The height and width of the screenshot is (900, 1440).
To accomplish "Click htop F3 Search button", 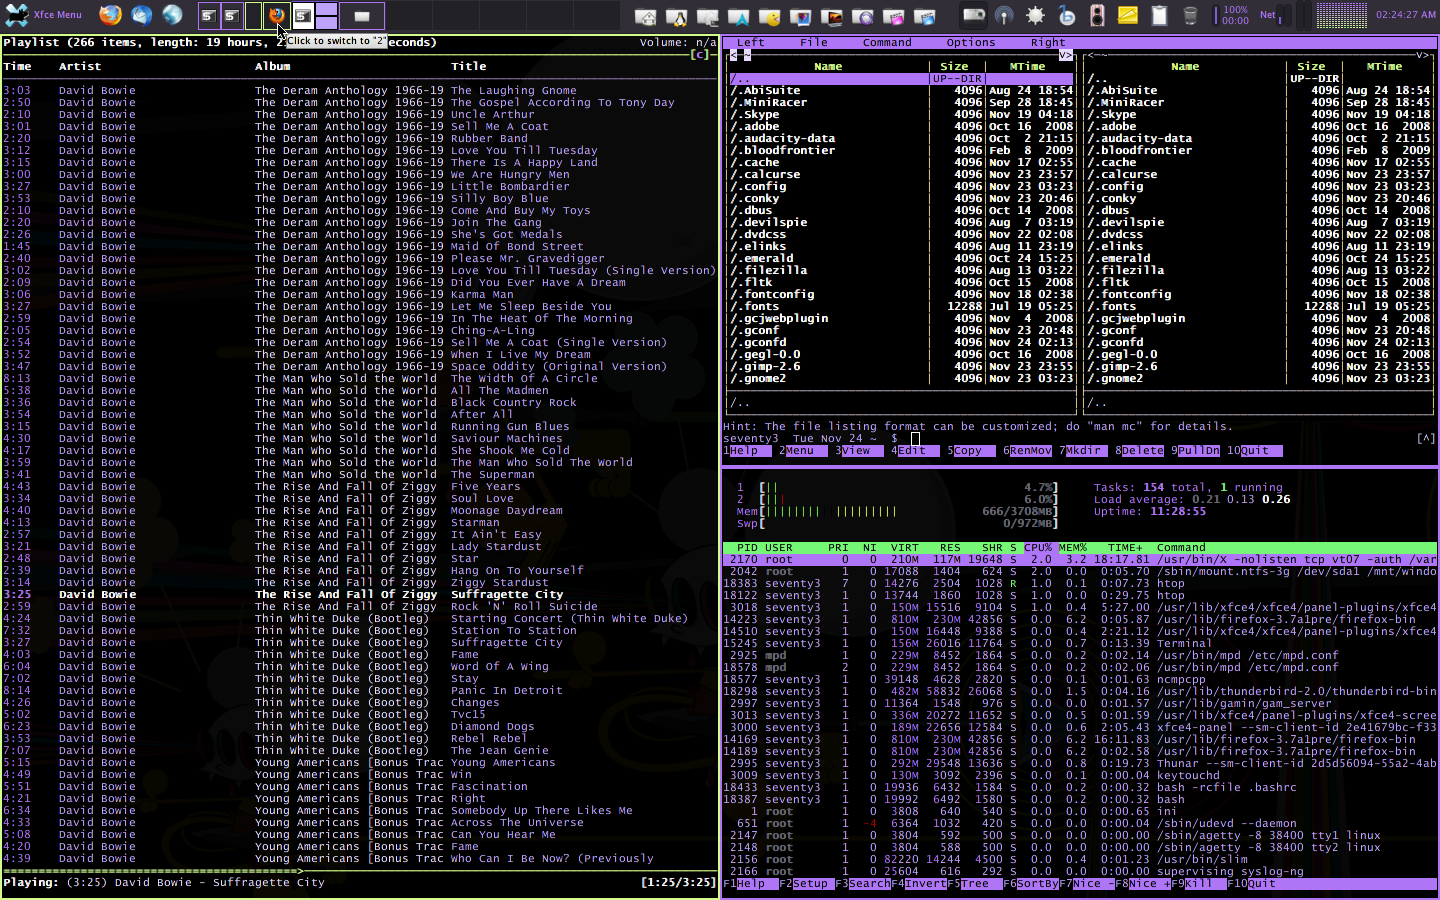I will 863,884.
